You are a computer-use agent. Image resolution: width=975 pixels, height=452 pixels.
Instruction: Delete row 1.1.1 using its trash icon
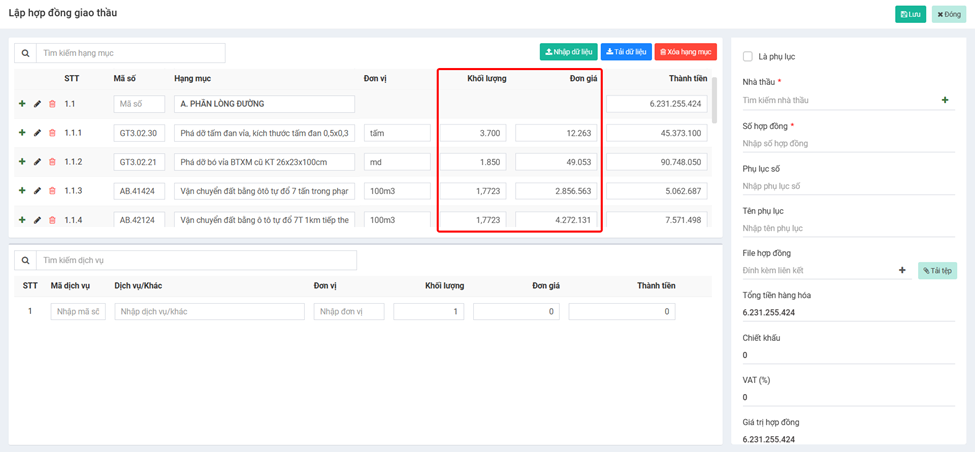coord(52,133)
